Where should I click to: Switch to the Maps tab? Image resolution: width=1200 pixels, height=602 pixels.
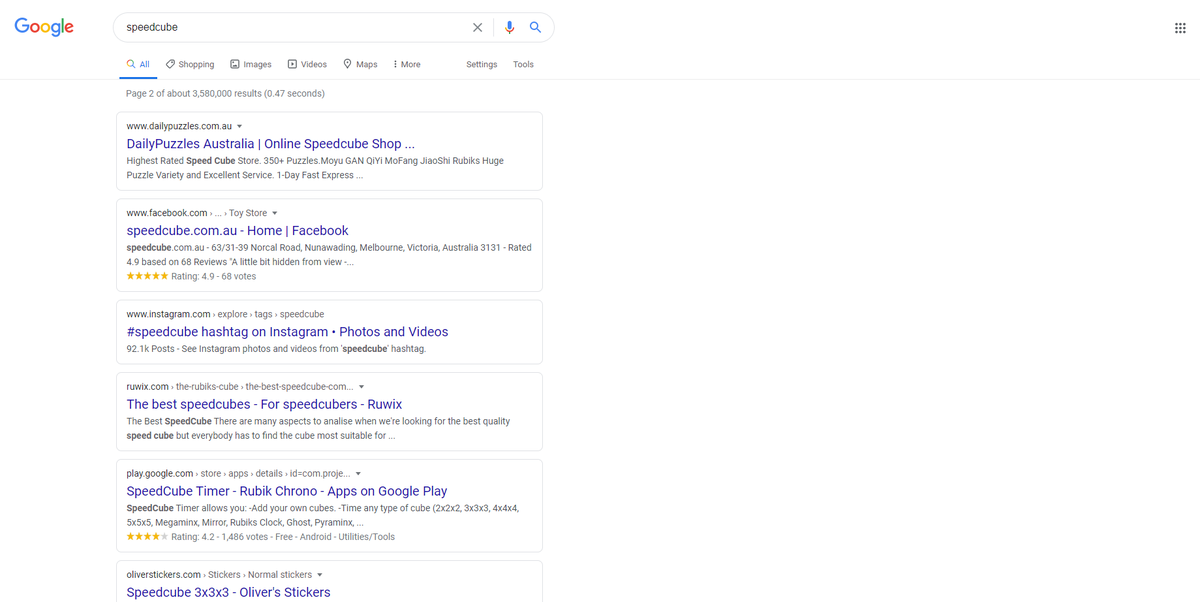click(x=360, y=64)
